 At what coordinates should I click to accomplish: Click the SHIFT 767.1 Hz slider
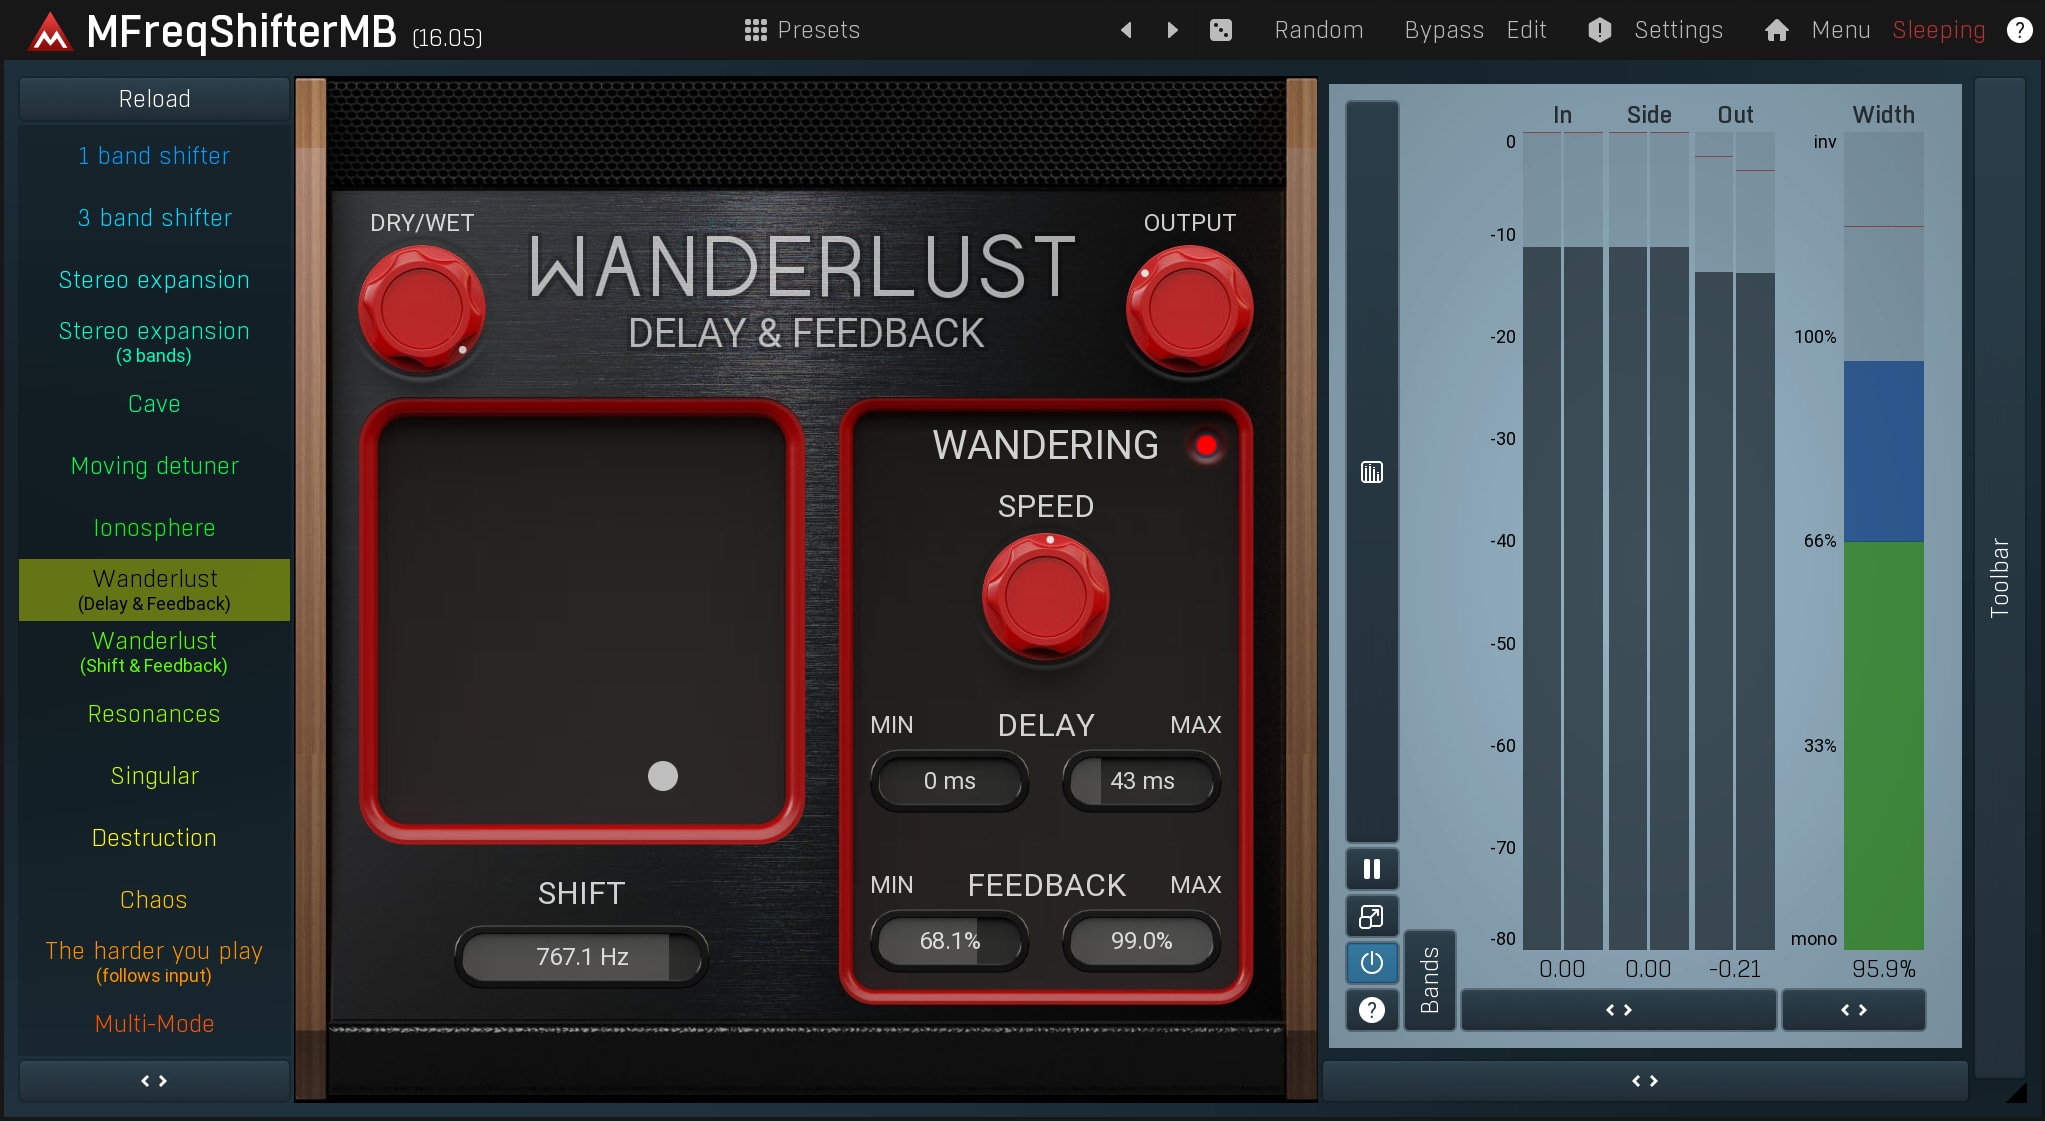tap(581, 957)
